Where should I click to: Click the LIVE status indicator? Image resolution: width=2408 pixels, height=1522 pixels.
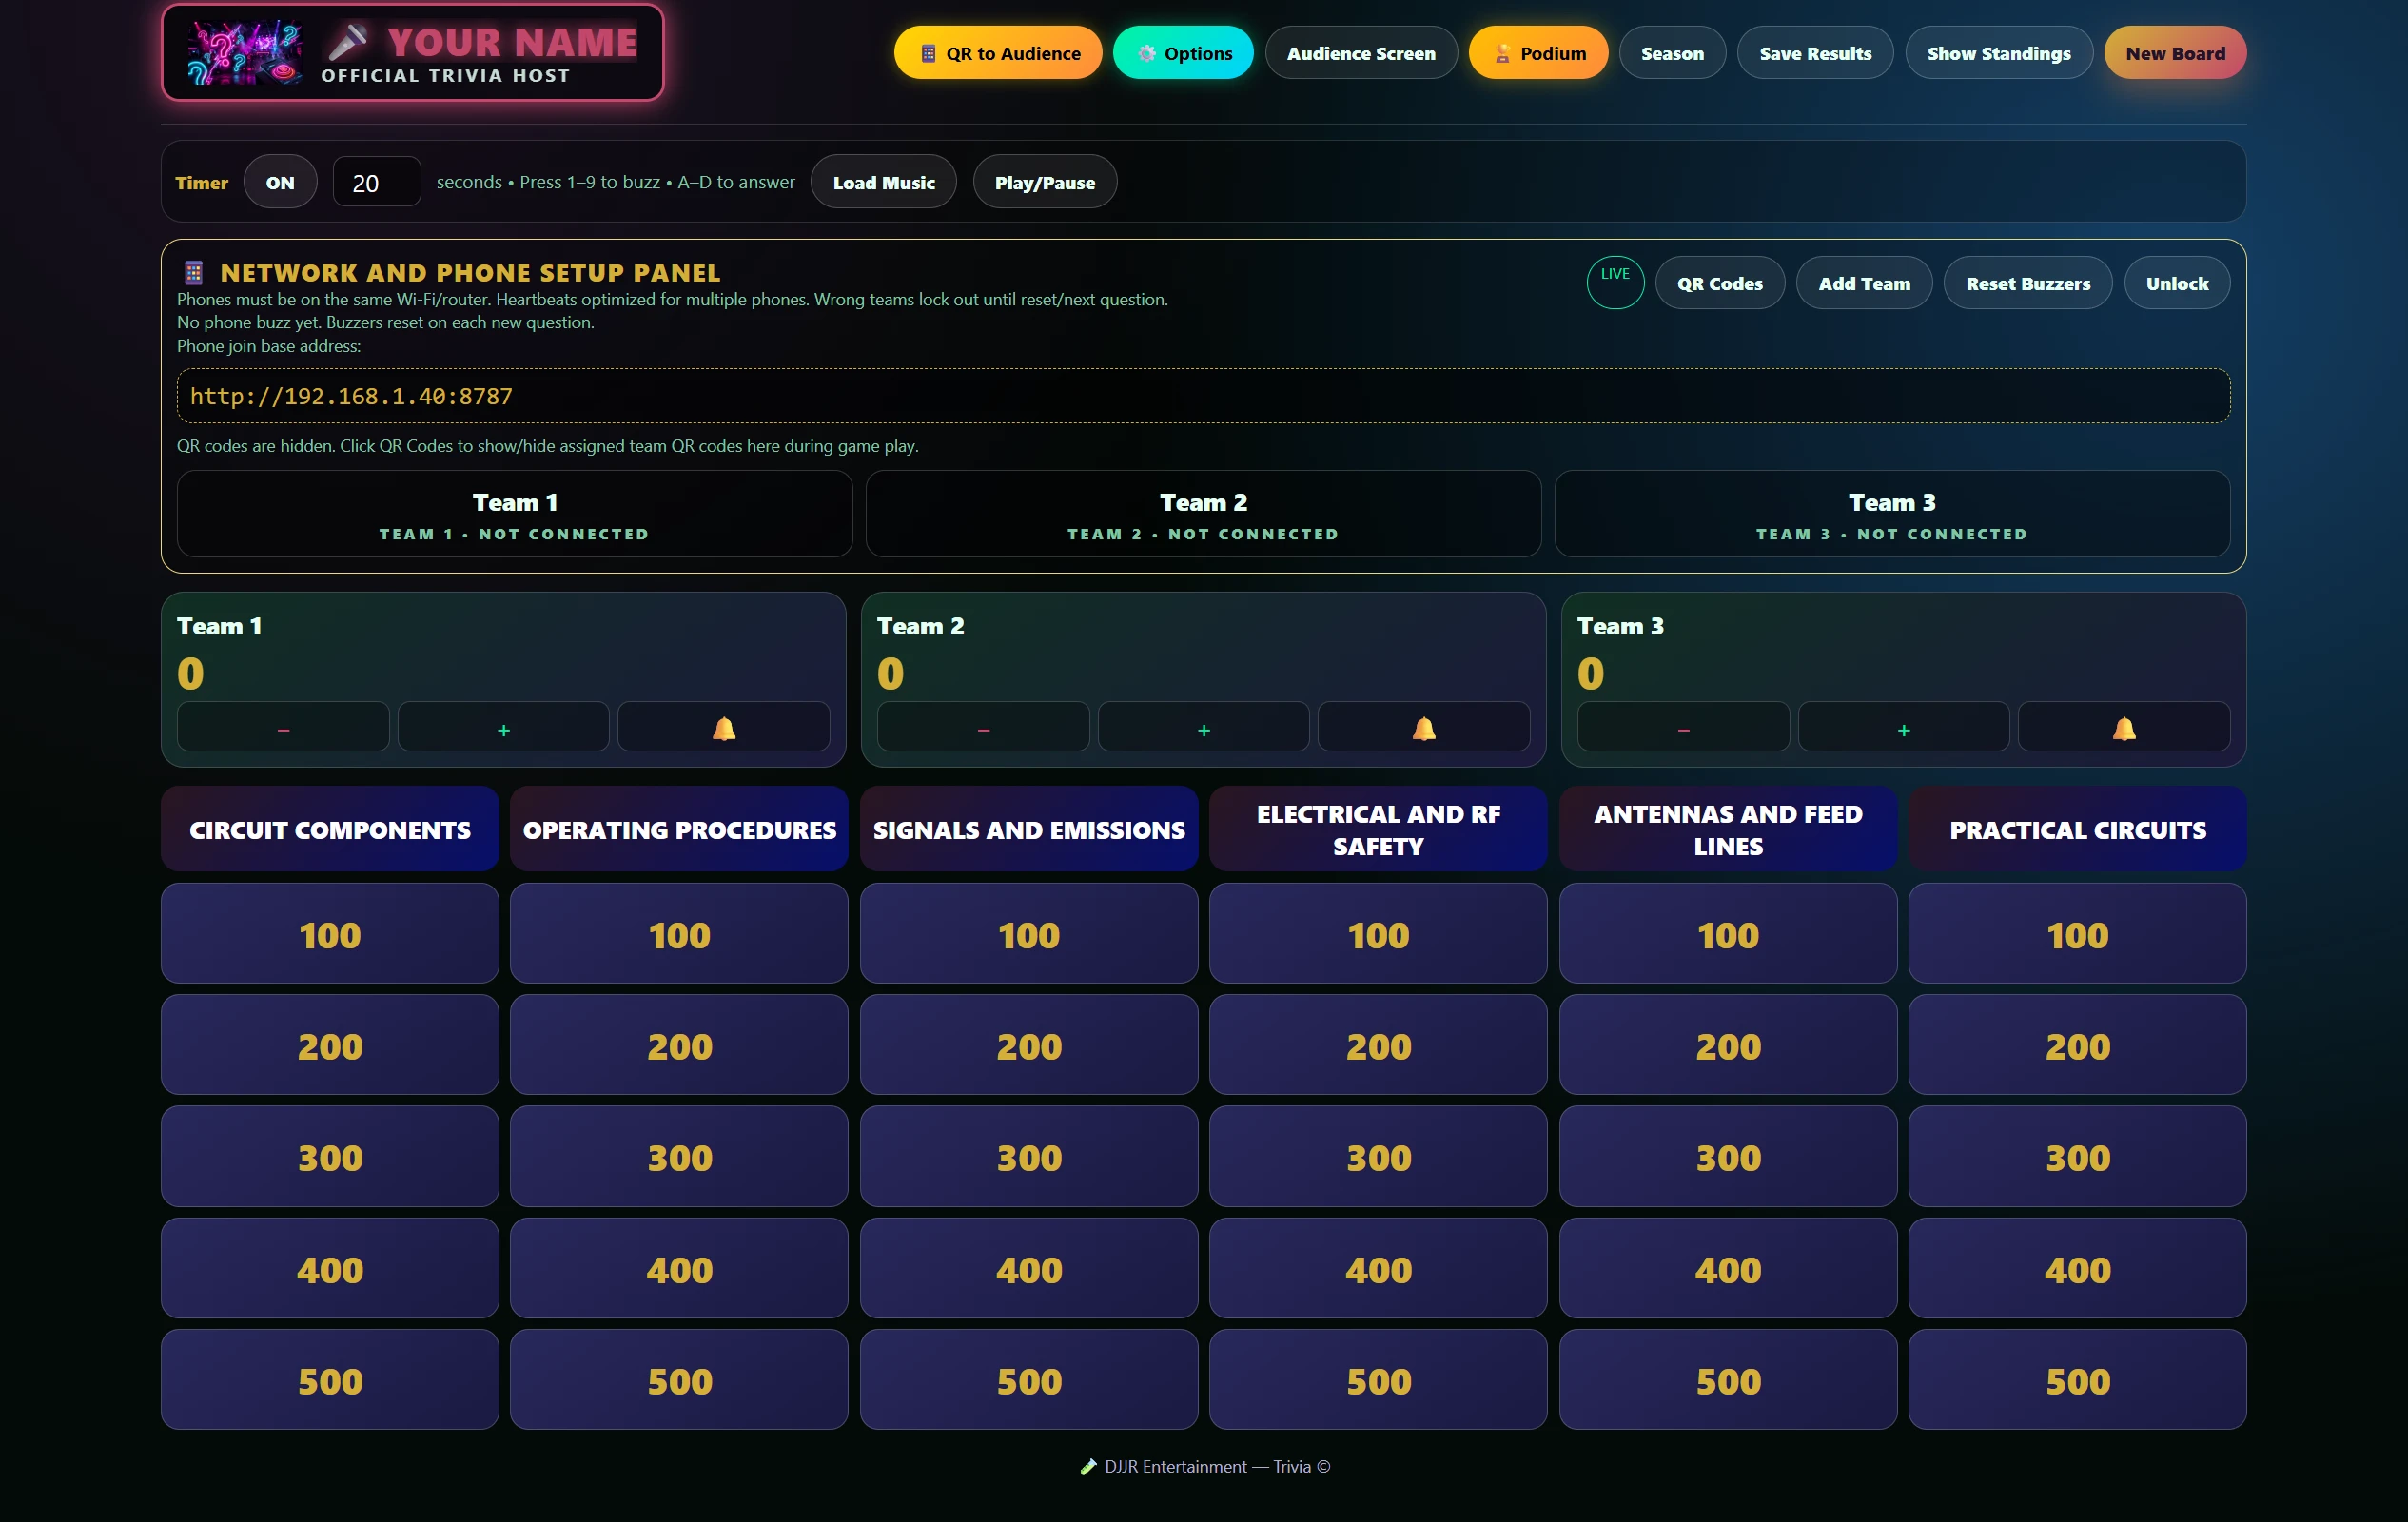1615,283
